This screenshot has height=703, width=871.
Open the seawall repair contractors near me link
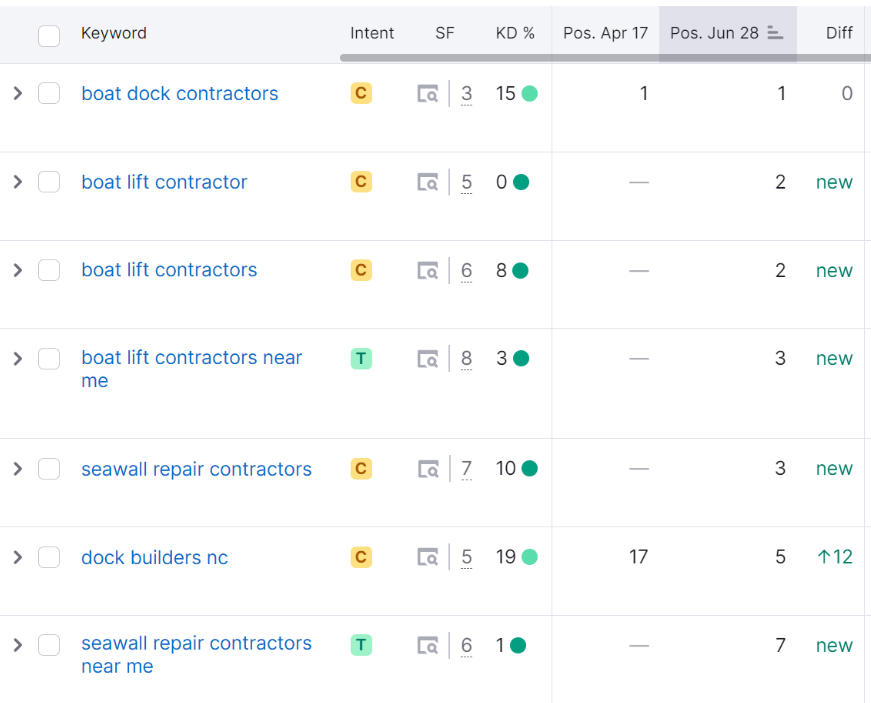[x=196, y=644]
